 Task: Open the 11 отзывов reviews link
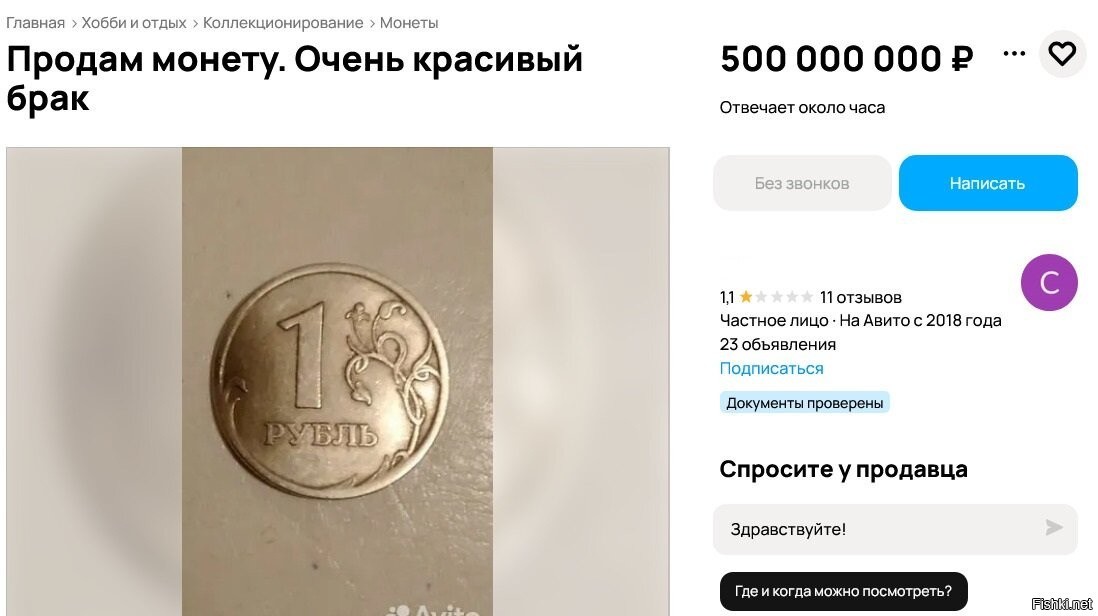tap(860, 298)
